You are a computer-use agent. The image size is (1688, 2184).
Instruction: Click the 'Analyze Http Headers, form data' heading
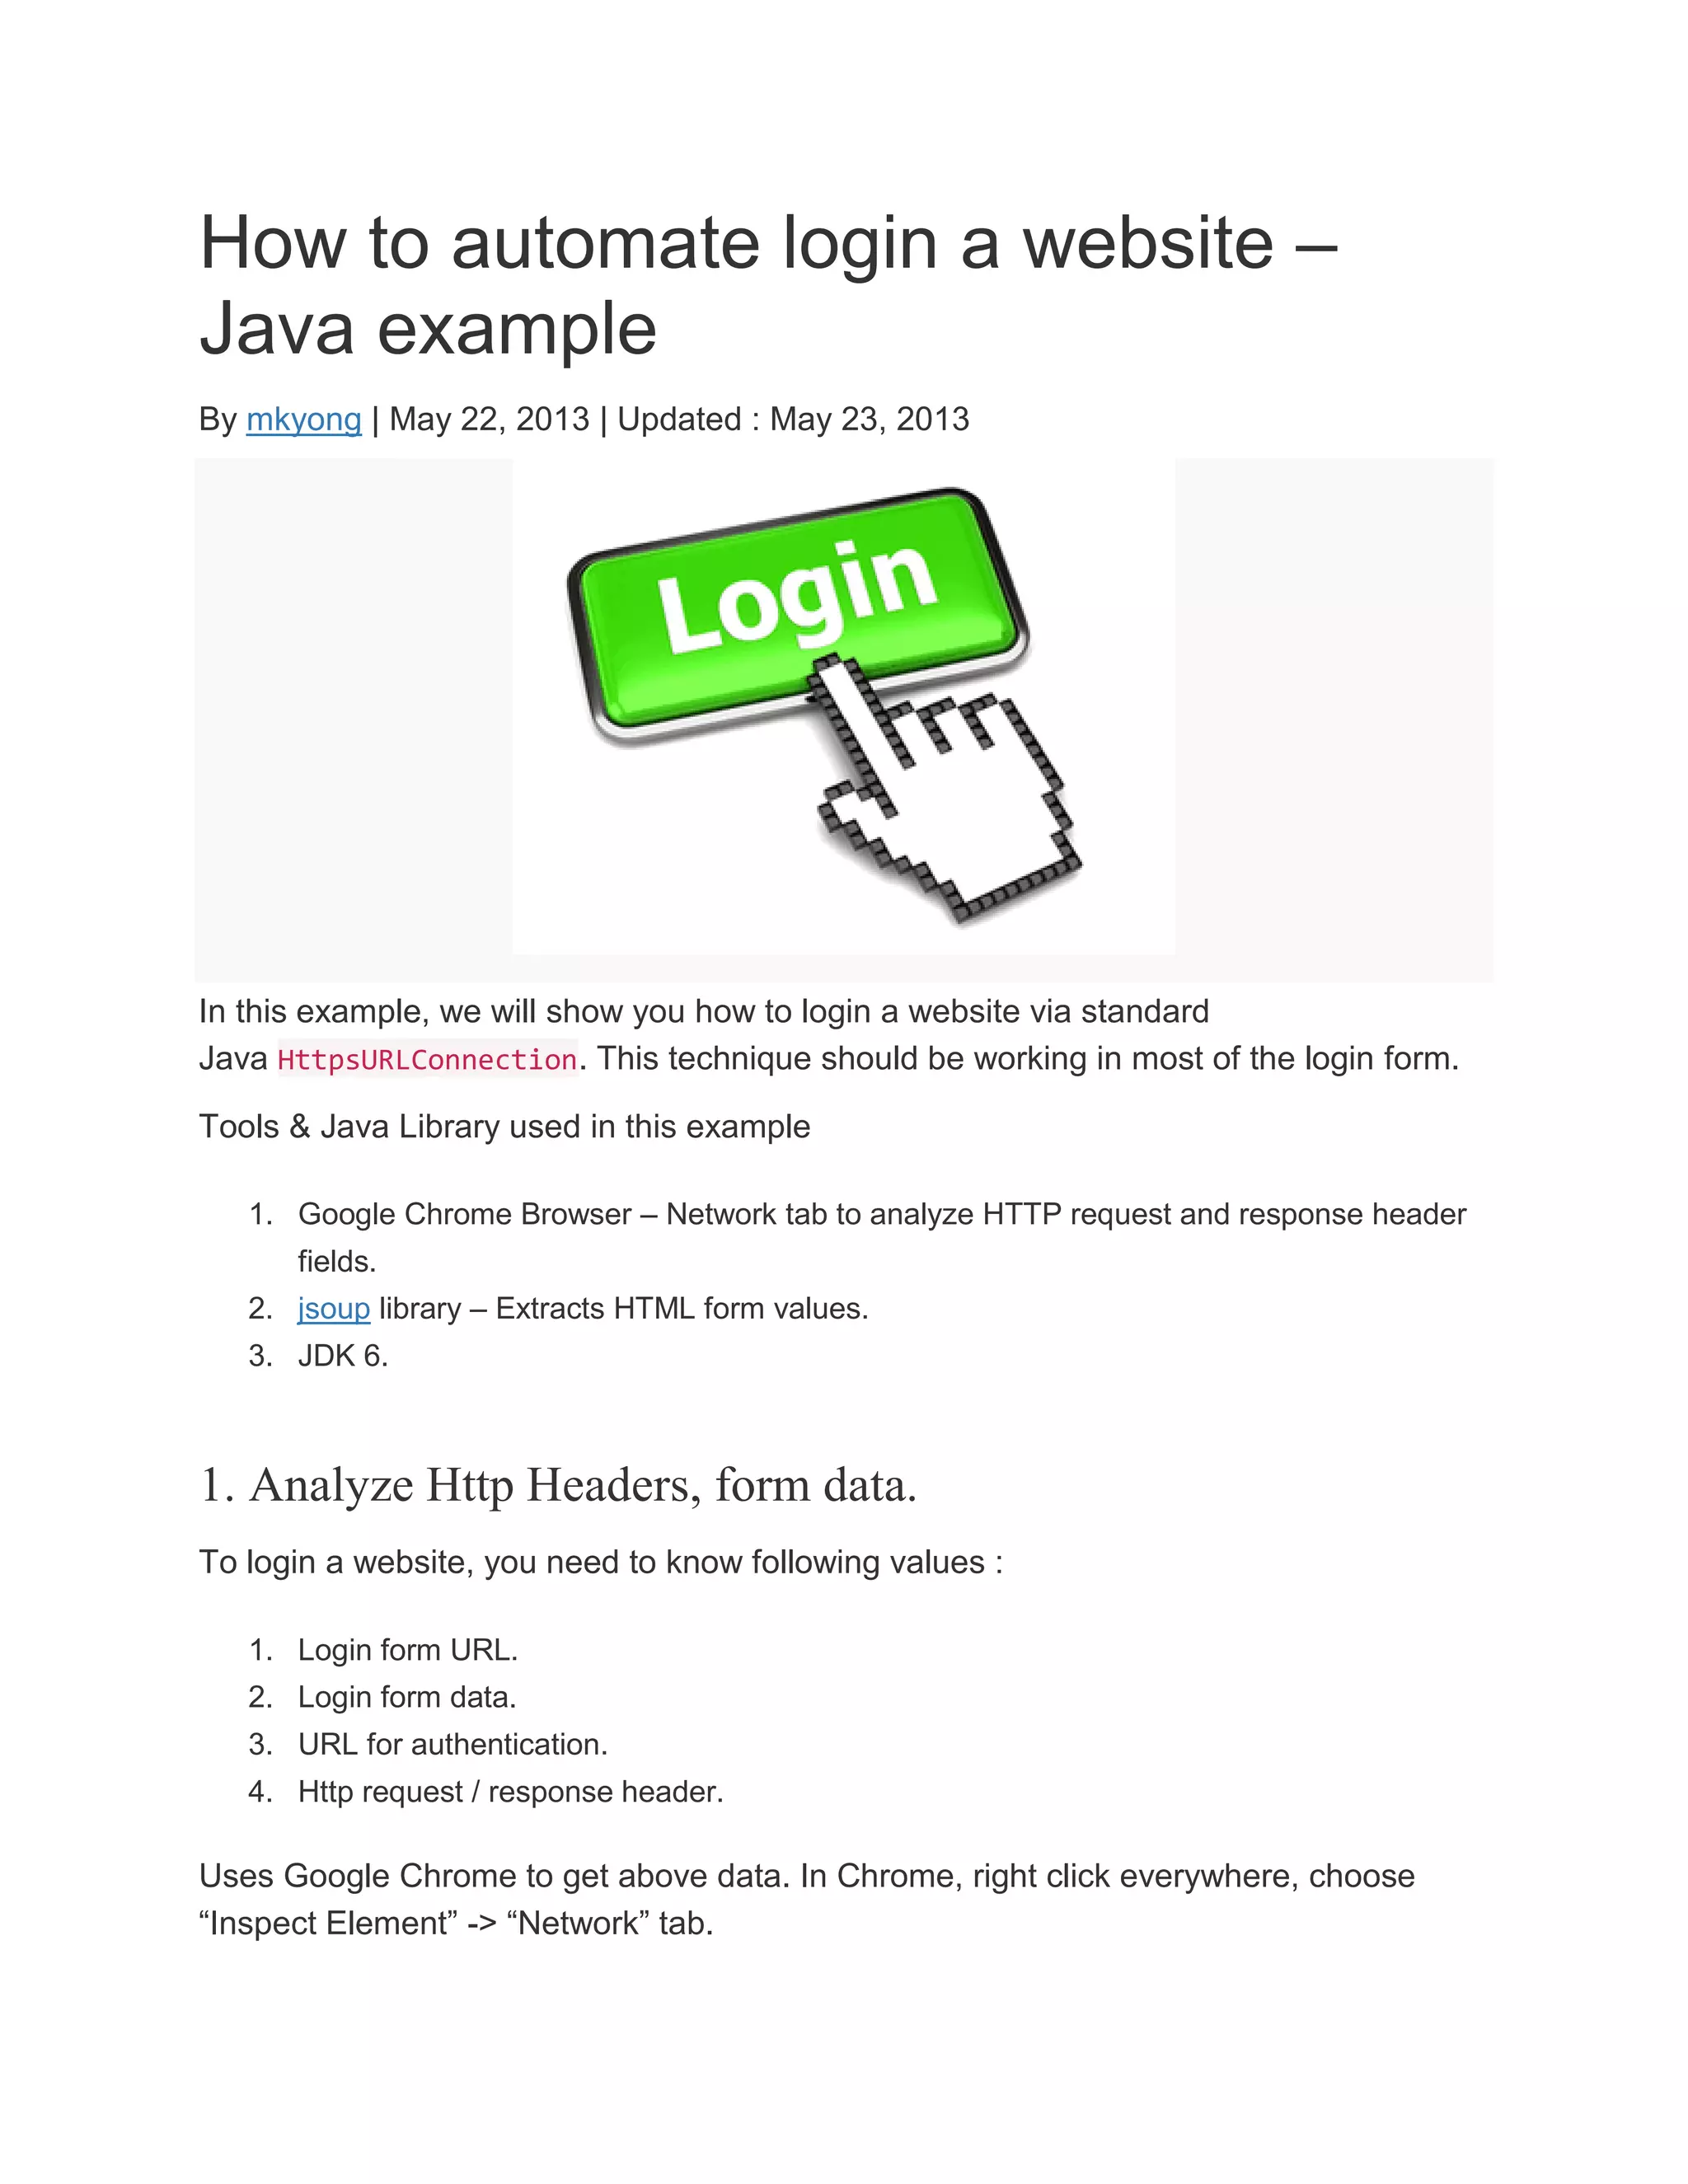558,1484
